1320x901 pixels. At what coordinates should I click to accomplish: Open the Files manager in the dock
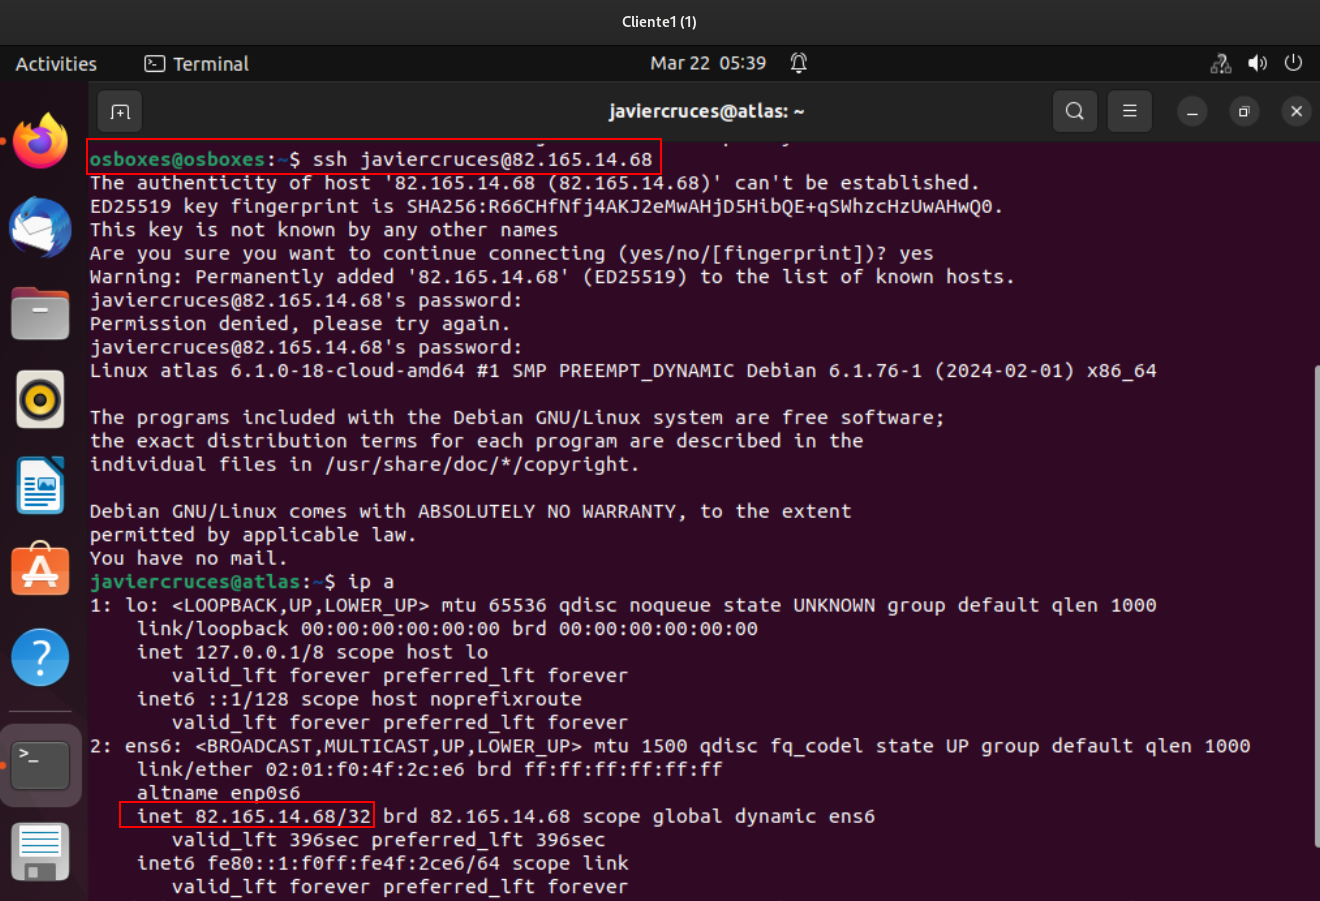[40, 313]
